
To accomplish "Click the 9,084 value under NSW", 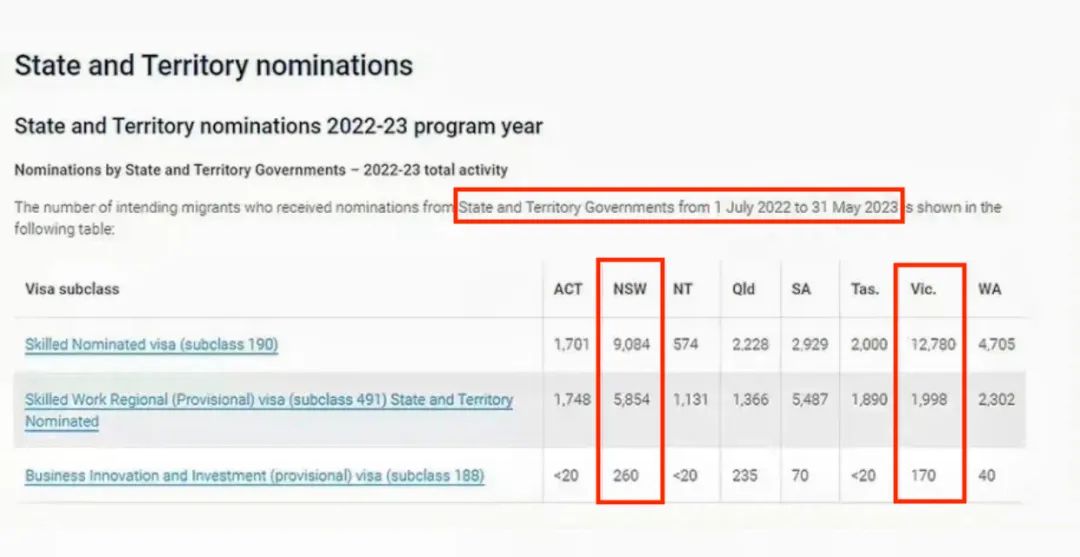I will 632,345.
